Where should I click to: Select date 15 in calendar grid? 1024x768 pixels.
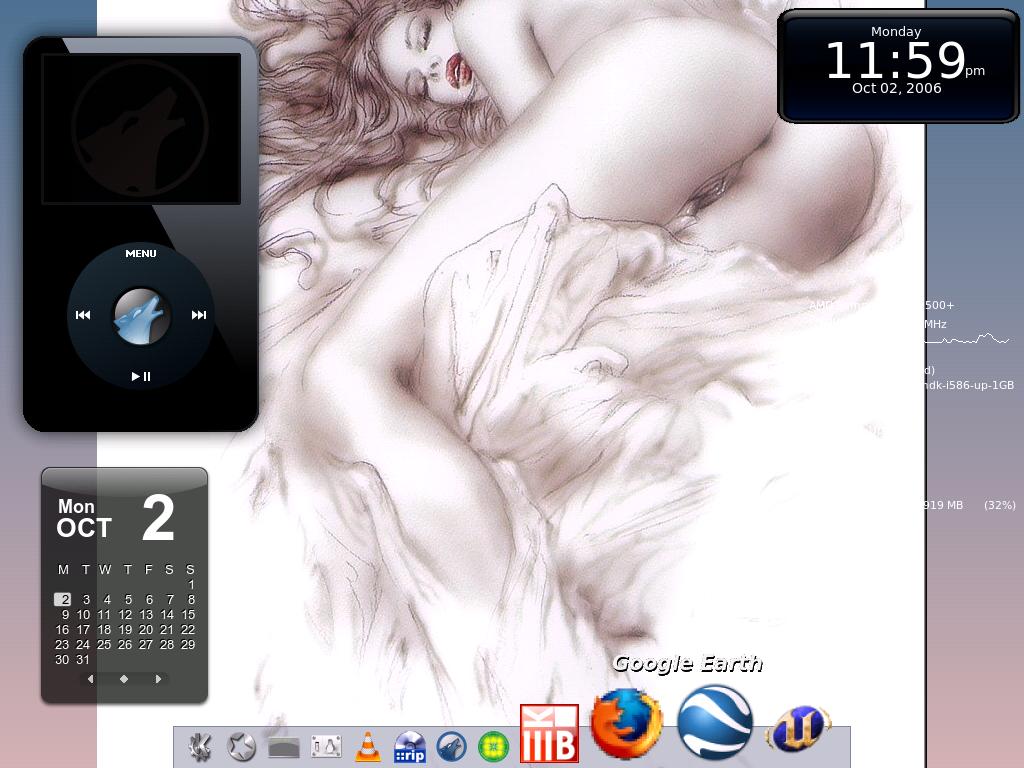pos(188,615)
